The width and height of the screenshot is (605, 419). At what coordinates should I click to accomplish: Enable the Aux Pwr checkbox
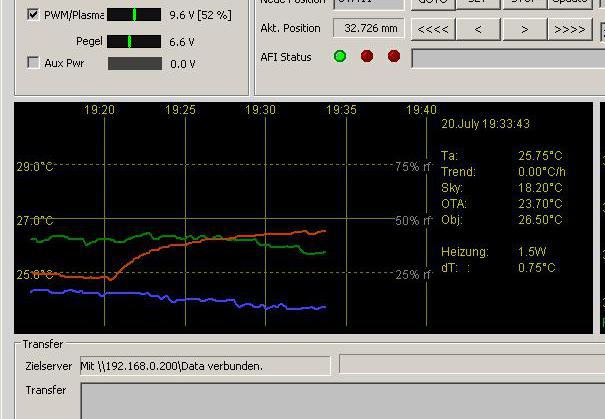(33, 63)
